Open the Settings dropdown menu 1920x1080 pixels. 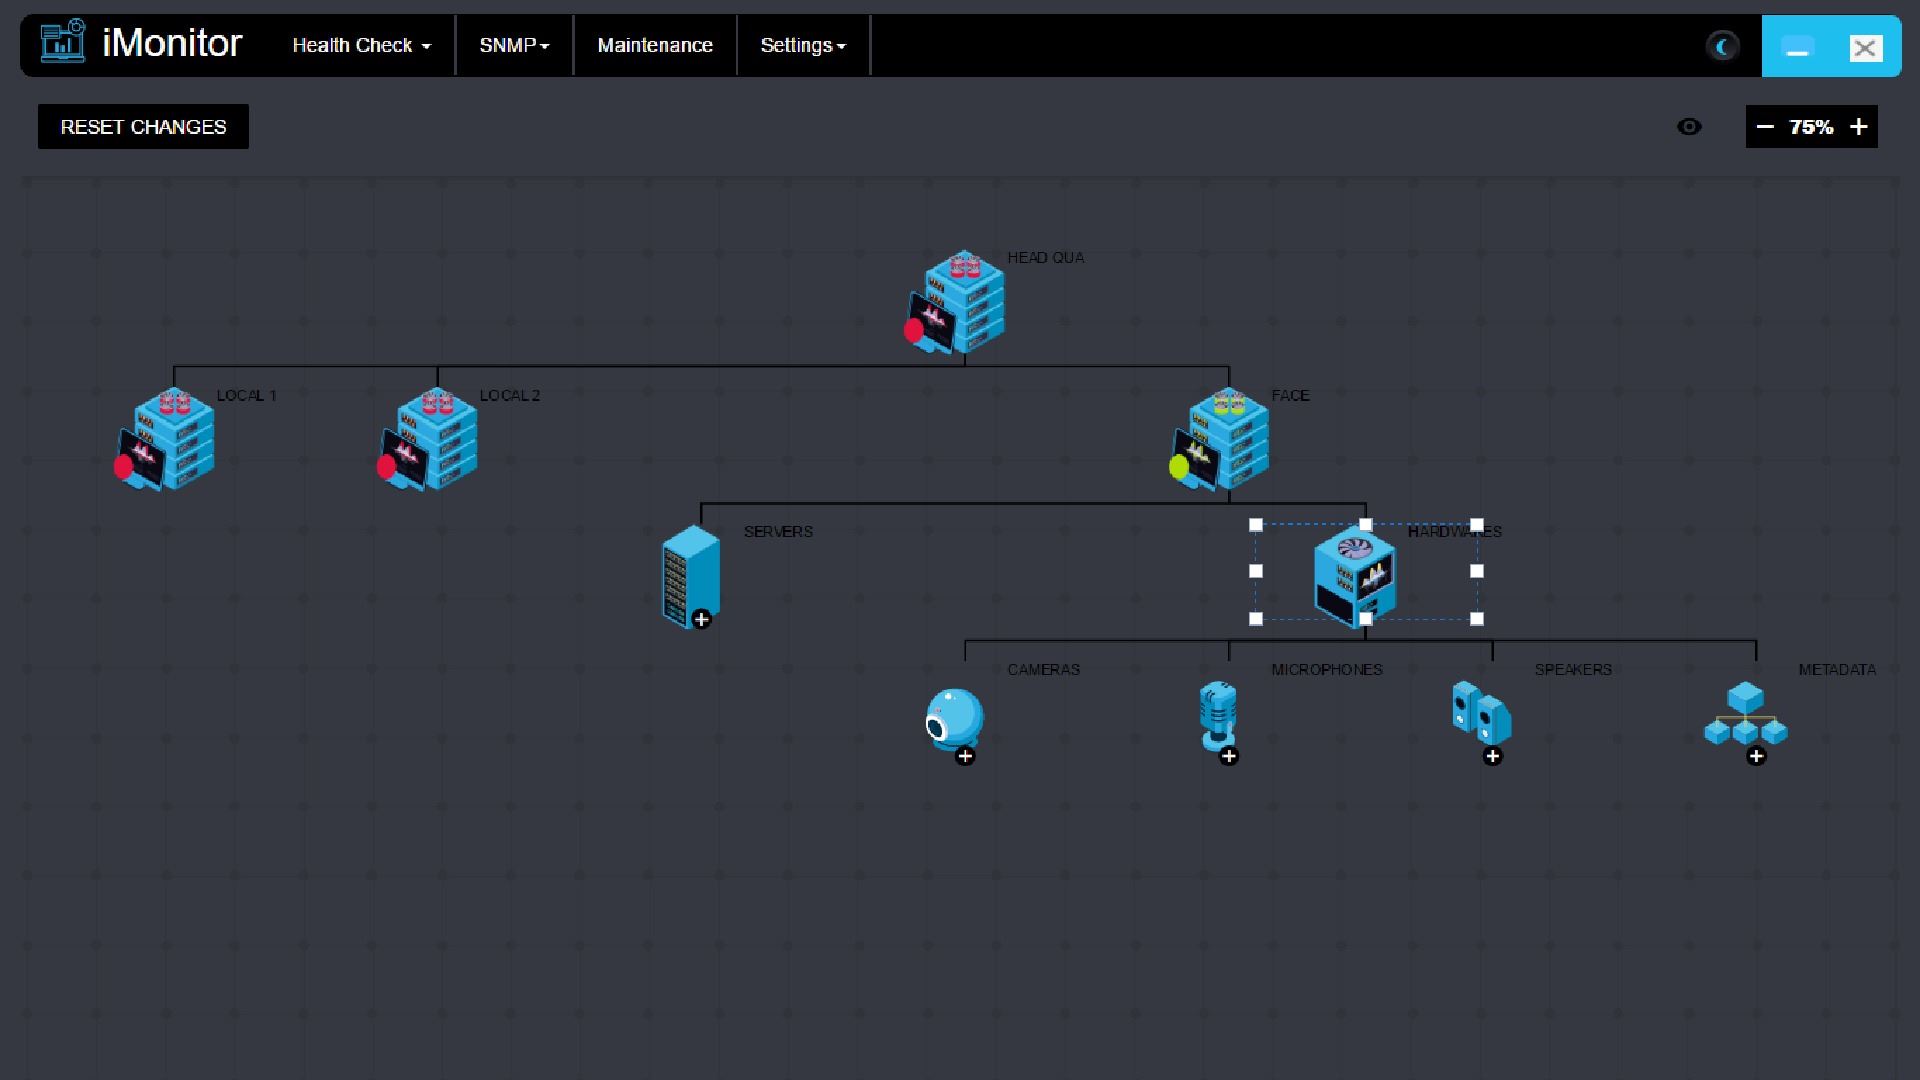803,45
